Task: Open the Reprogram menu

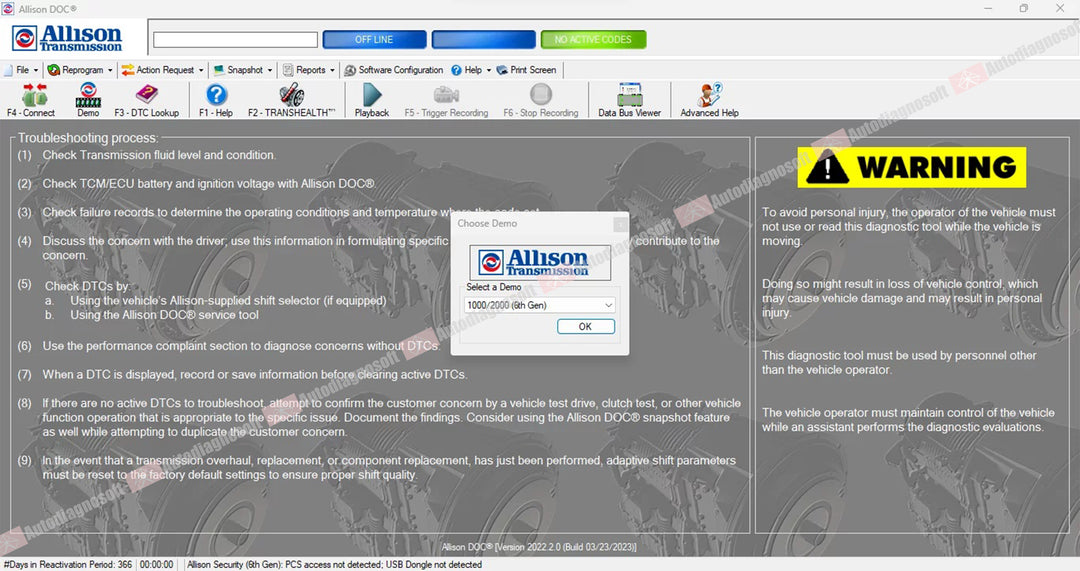Action: [x=80, y=70]
